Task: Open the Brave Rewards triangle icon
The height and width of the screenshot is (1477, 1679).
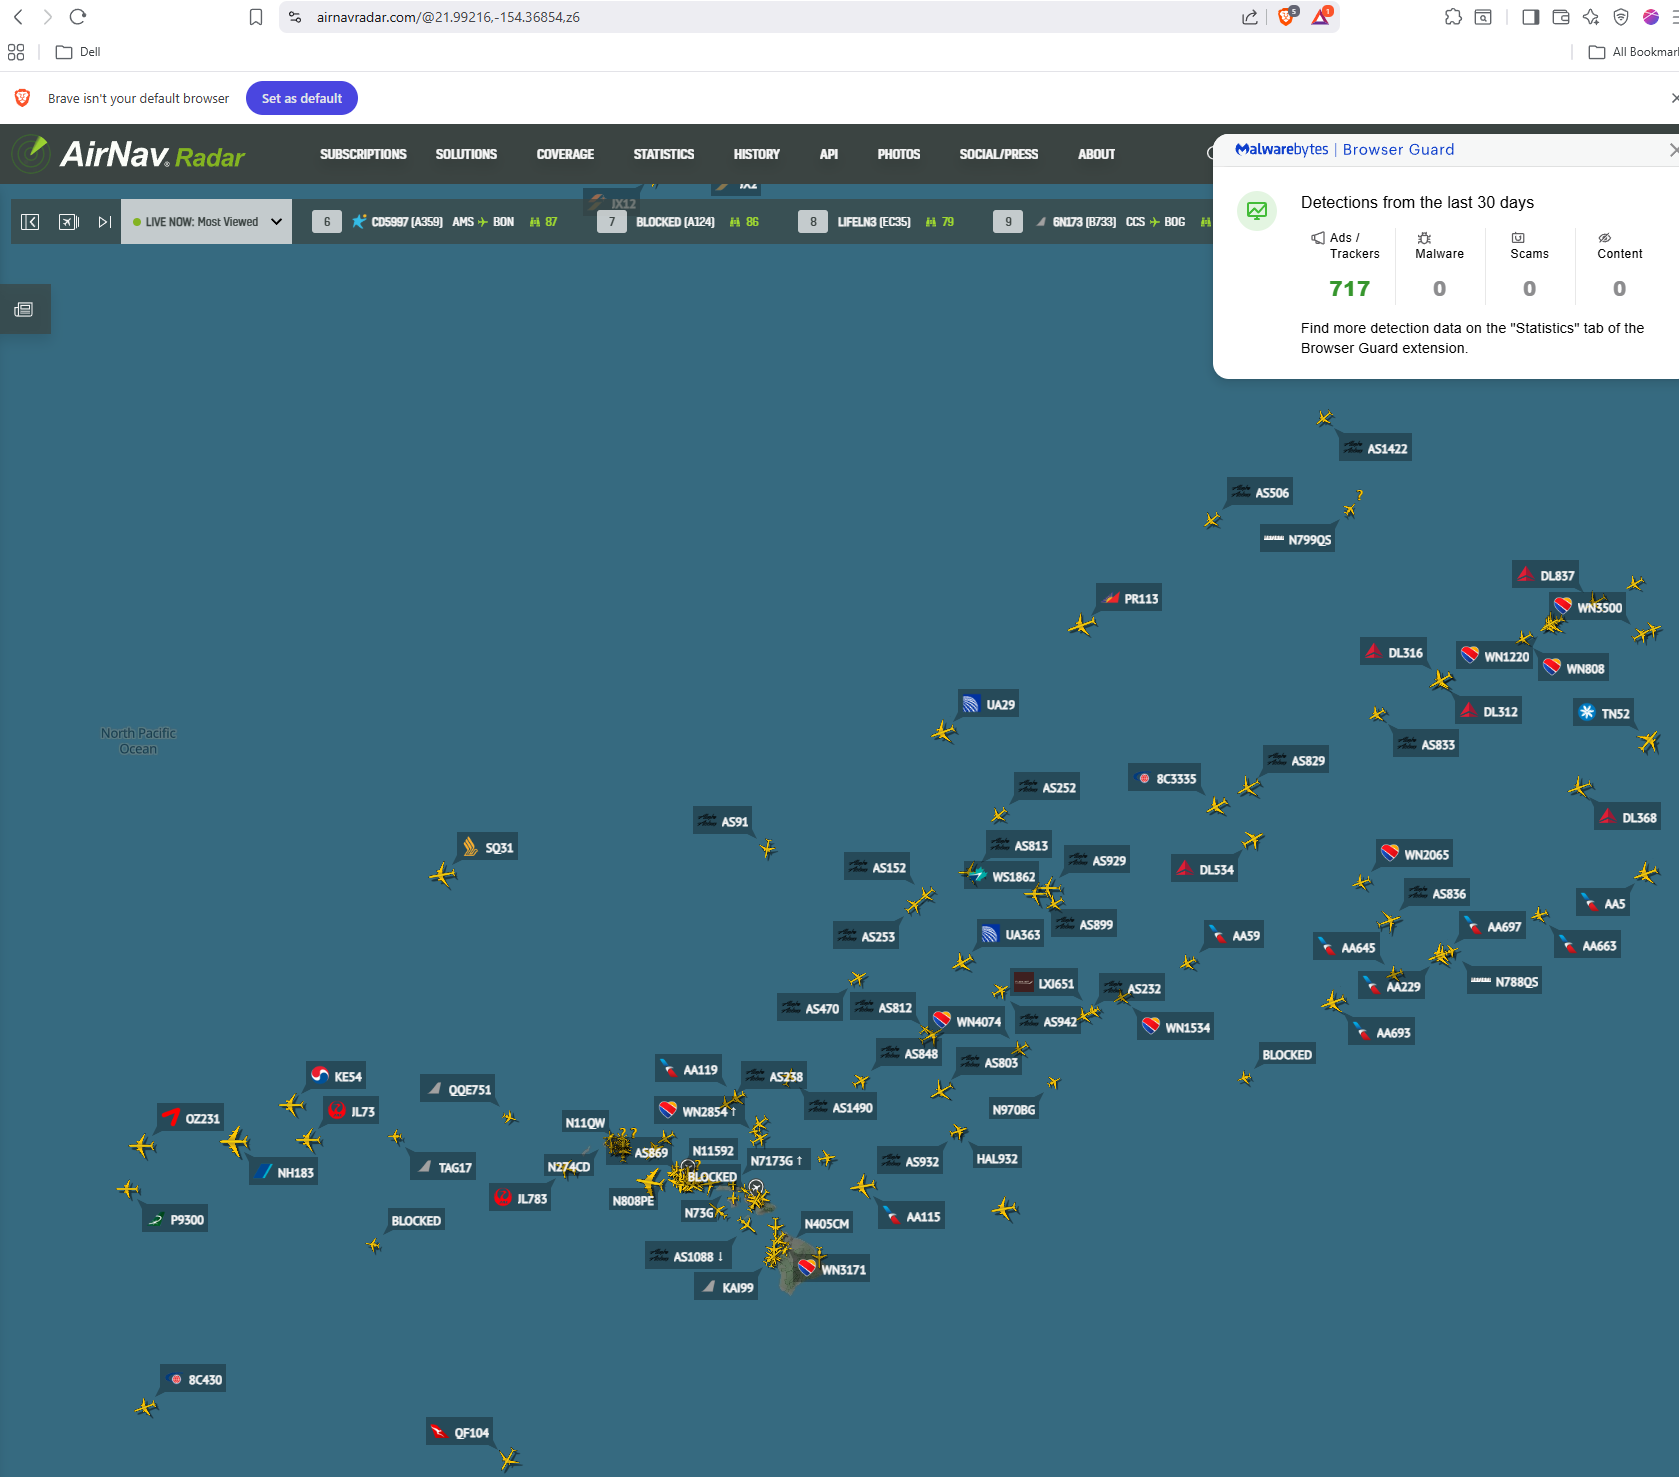Action: coord(1321,17)
